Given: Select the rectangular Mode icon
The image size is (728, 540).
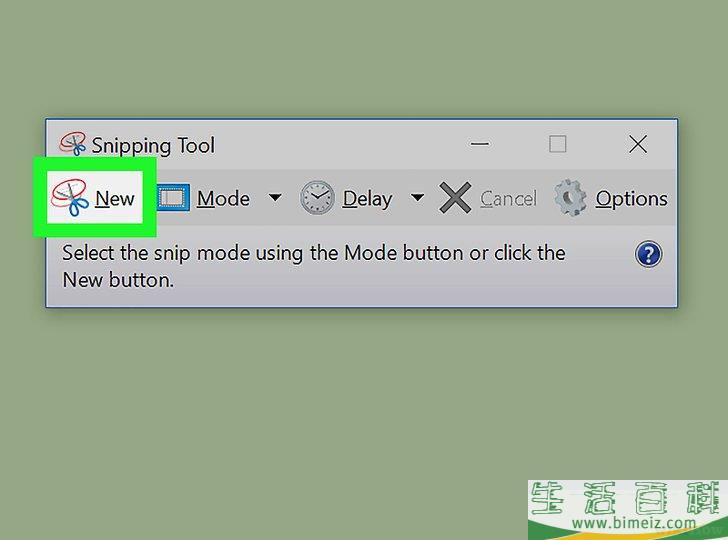Looking at the screenshot, I should 172,198.
